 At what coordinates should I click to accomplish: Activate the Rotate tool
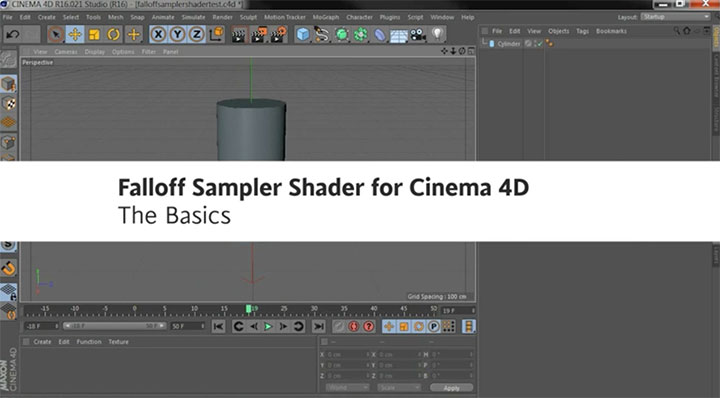(113, 34)
